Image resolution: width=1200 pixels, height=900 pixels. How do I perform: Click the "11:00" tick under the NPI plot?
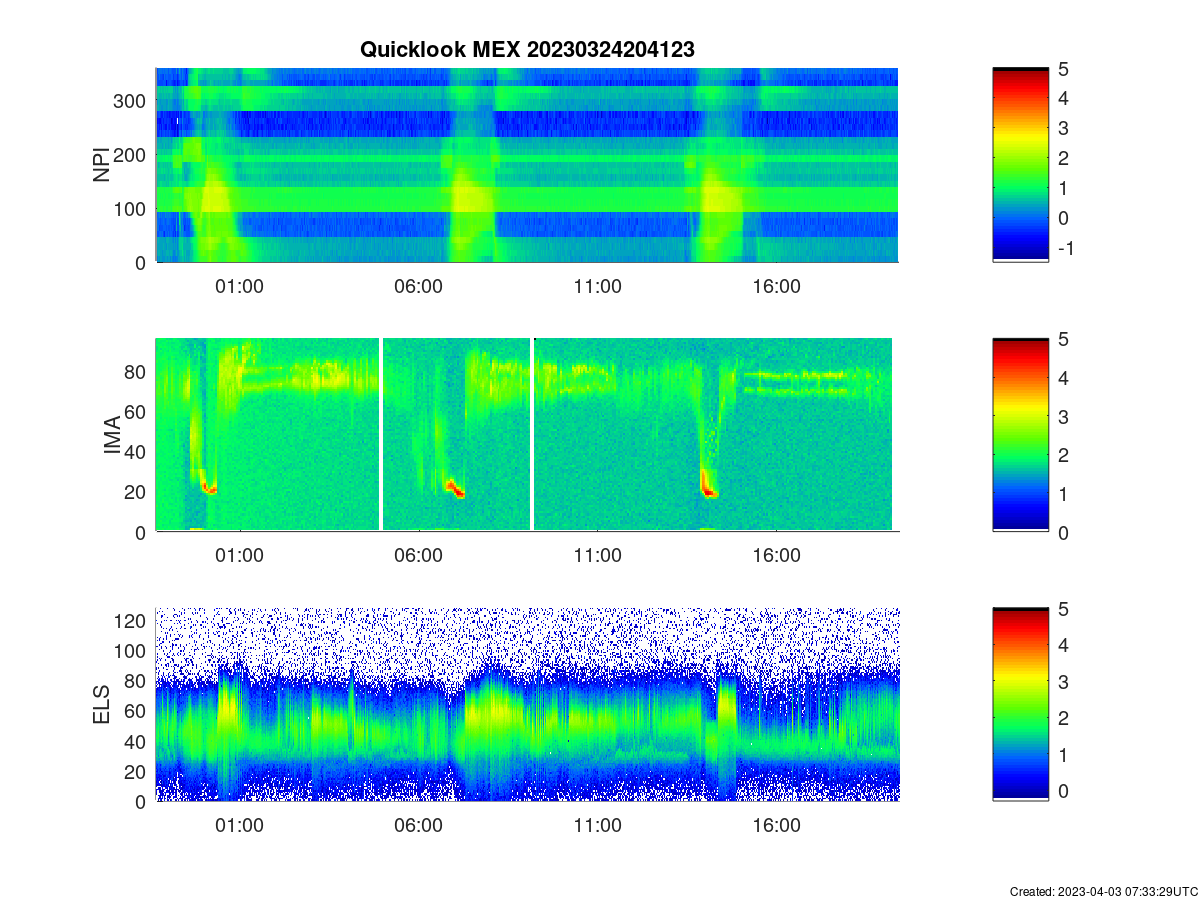point(598,286)
